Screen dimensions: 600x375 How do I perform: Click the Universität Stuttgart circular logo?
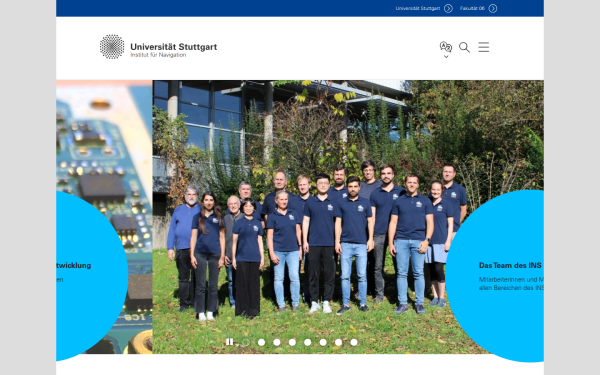coord(112,47)
